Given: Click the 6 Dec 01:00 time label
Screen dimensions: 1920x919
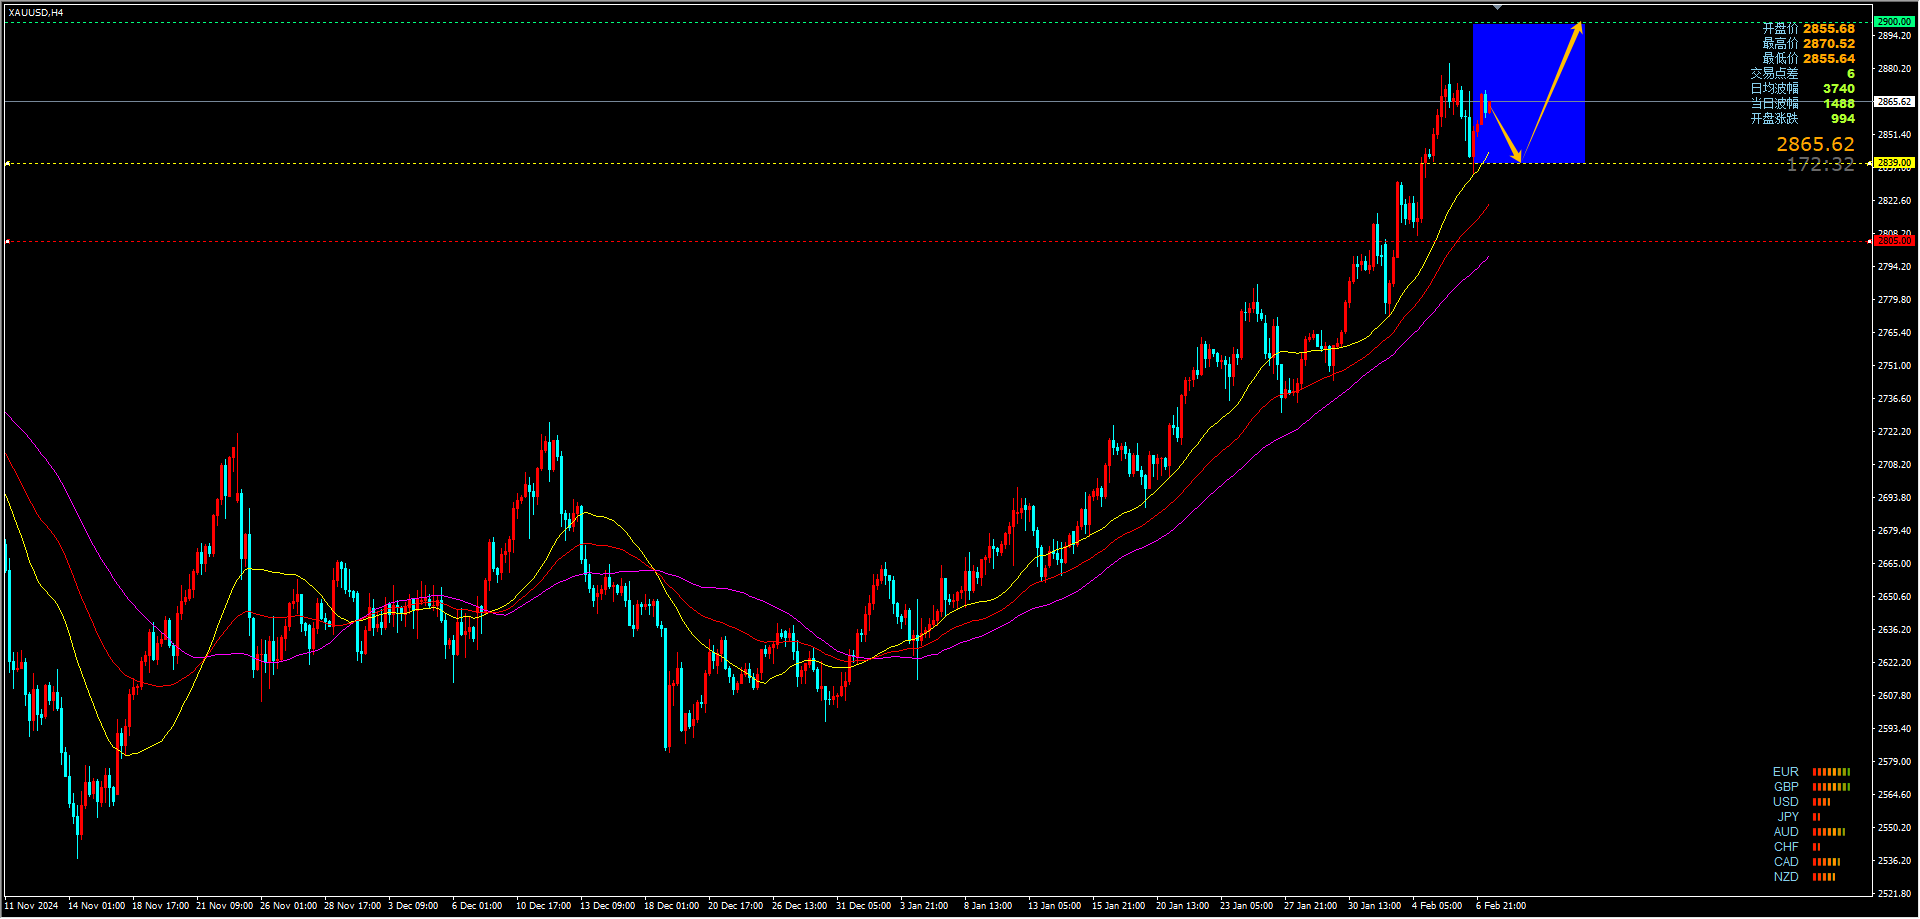Looking at the screenshot, I should point(477,906).
